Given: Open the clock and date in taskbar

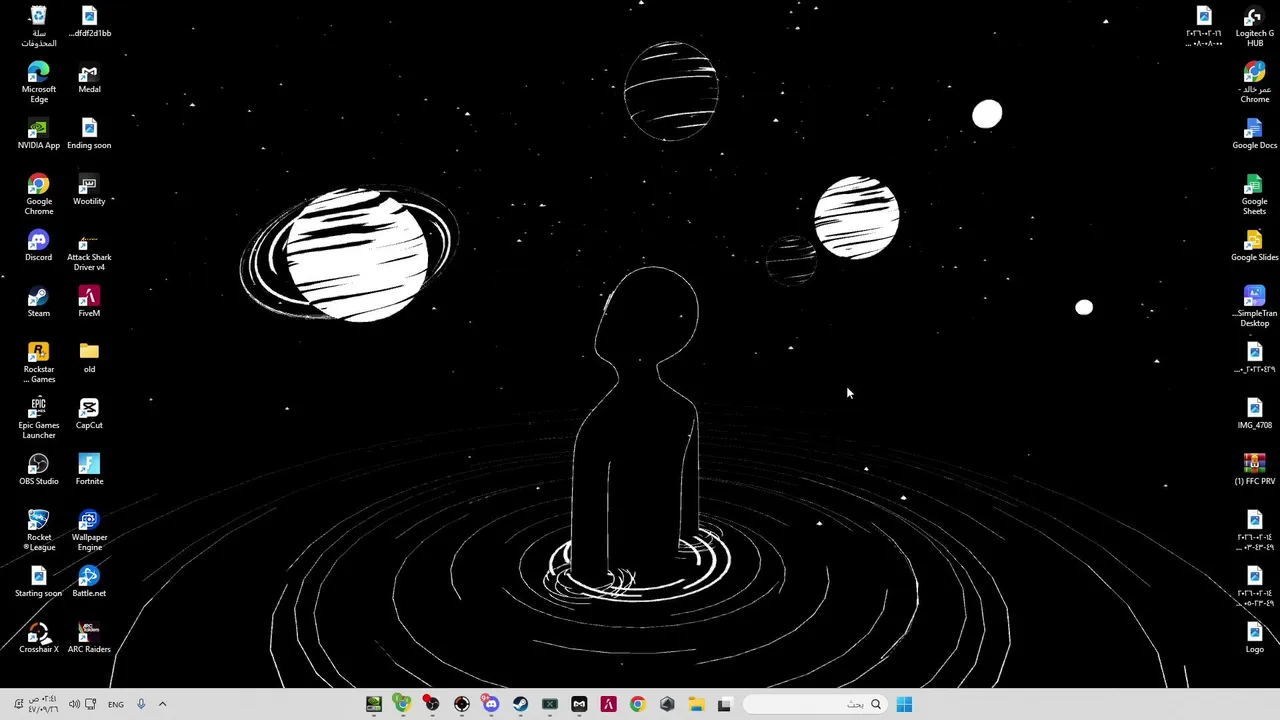Looking at the screenshot, I should point(42,704).
